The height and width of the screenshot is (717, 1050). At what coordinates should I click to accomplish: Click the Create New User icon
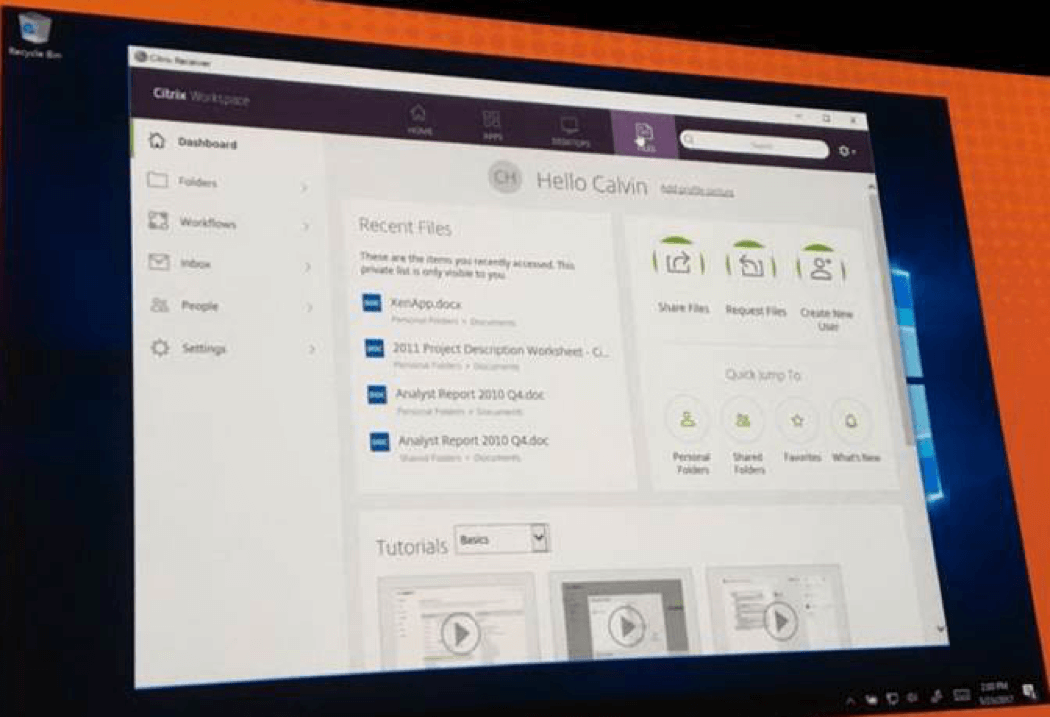tap(821, 269)
